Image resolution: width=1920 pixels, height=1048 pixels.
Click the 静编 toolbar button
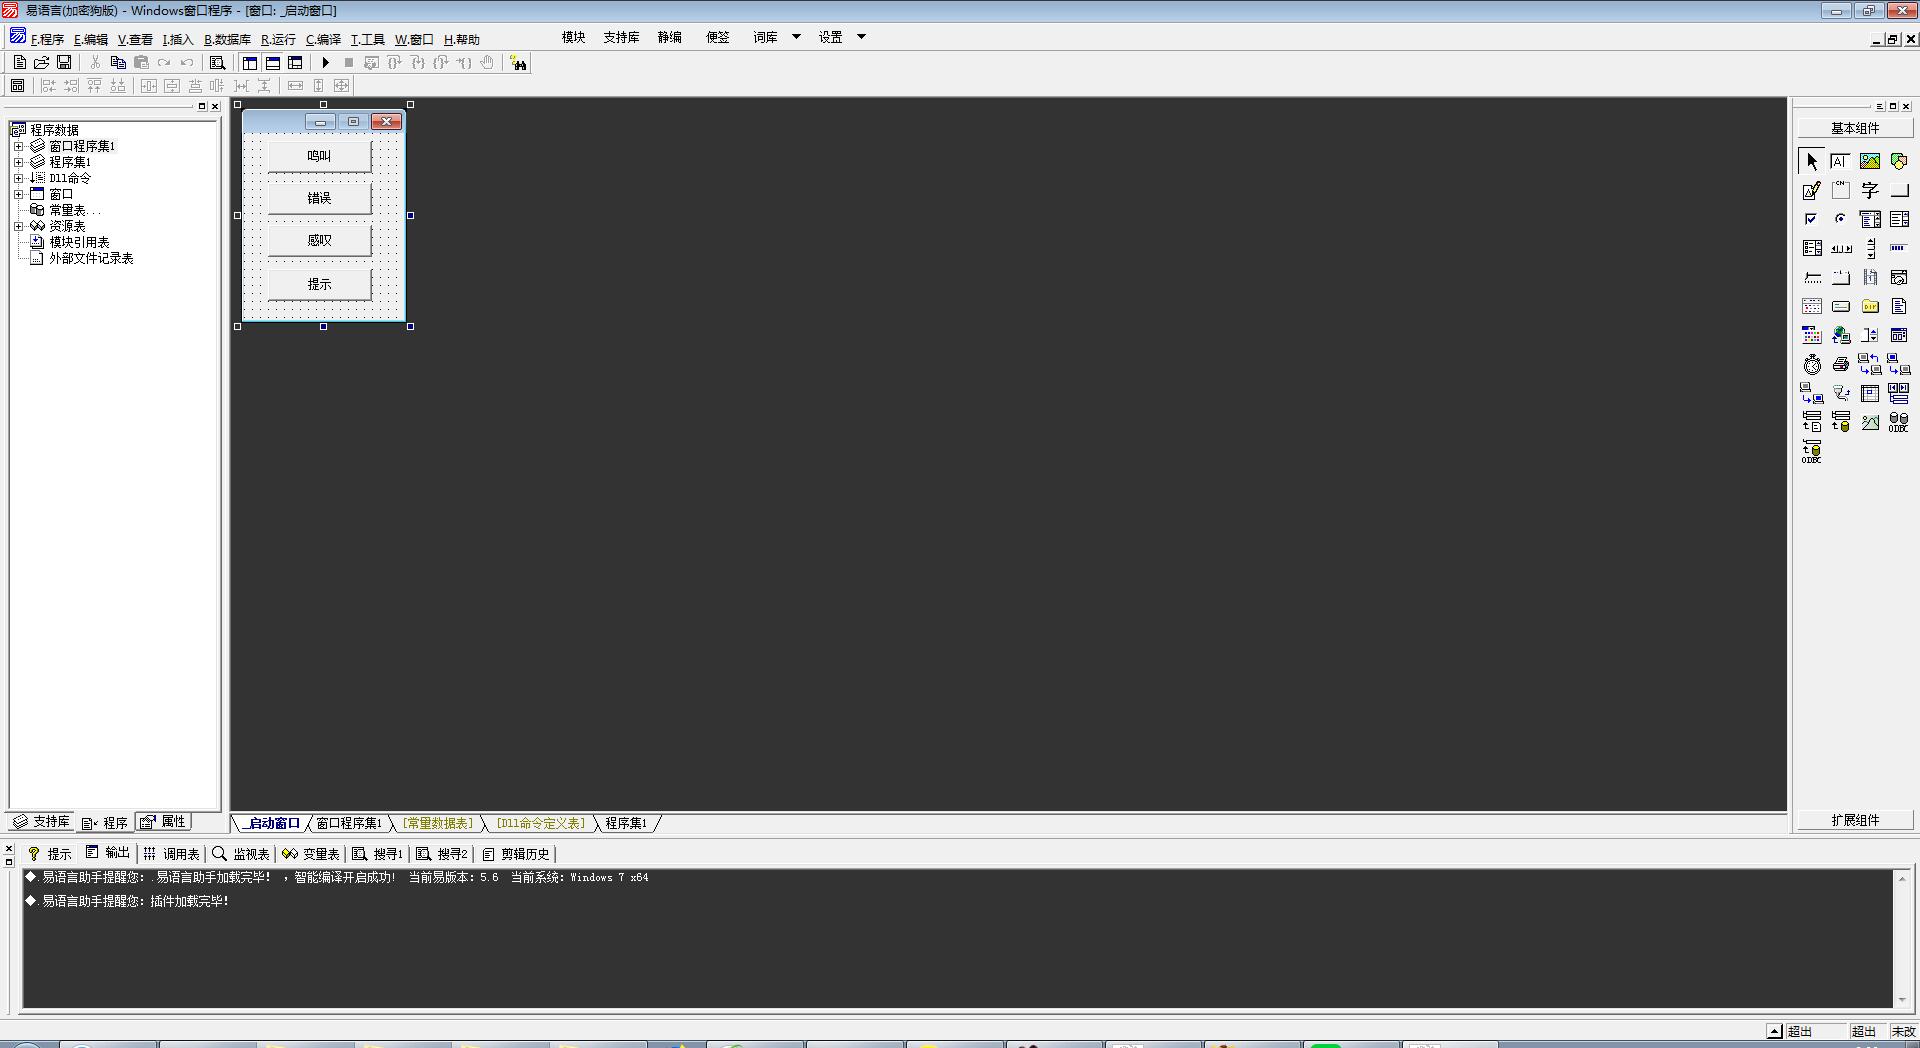669,37
